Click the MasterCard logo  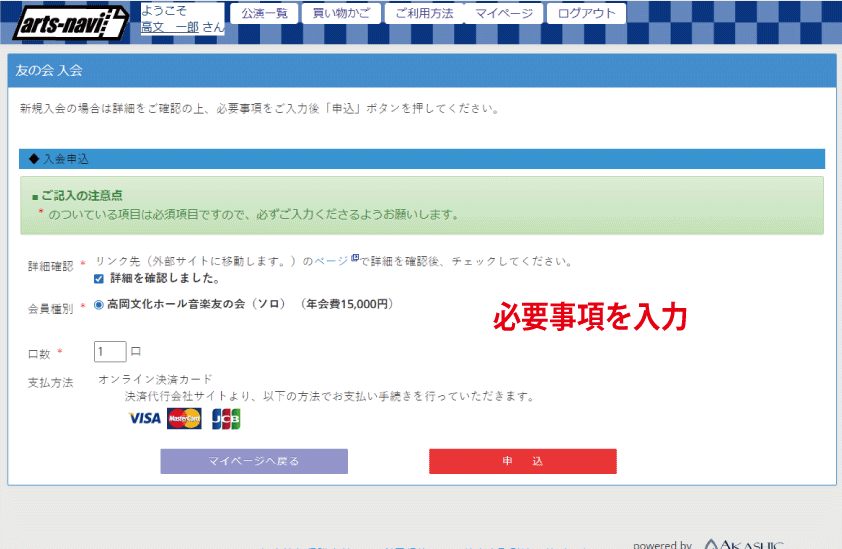pos(184,418)
